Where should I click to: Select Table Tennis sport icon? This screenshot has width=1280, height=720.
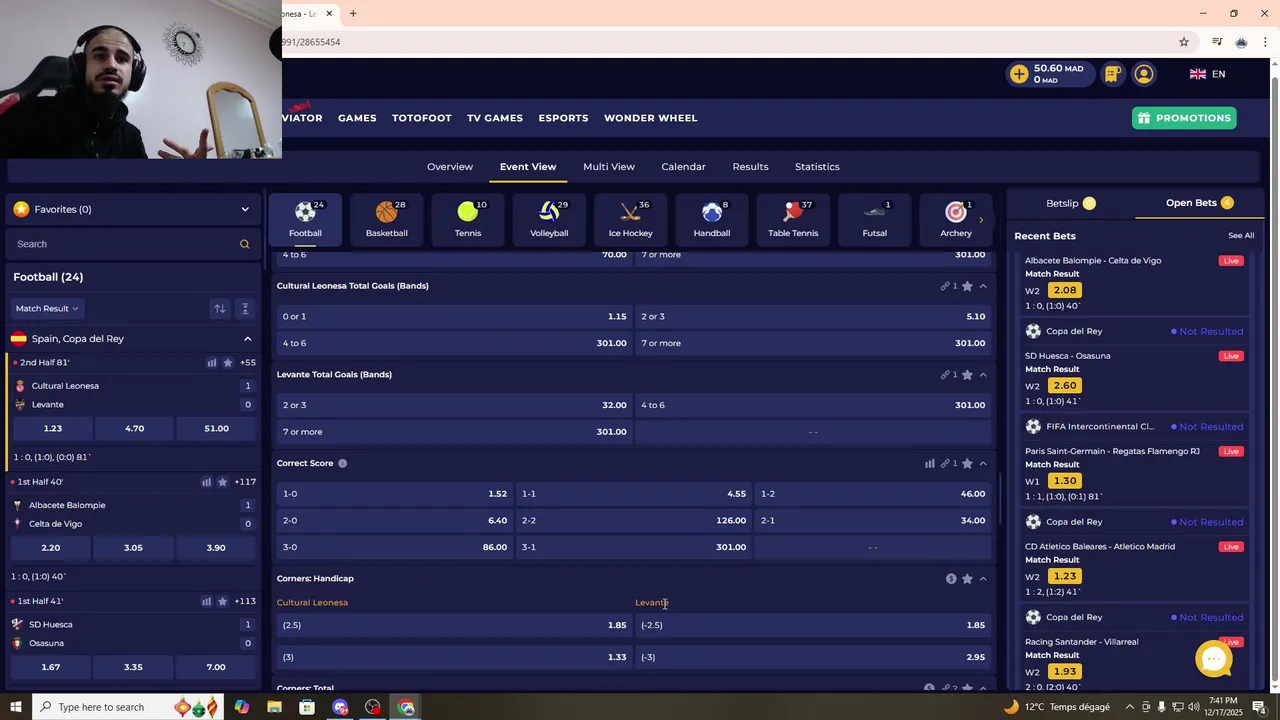[x=793, y=219]
